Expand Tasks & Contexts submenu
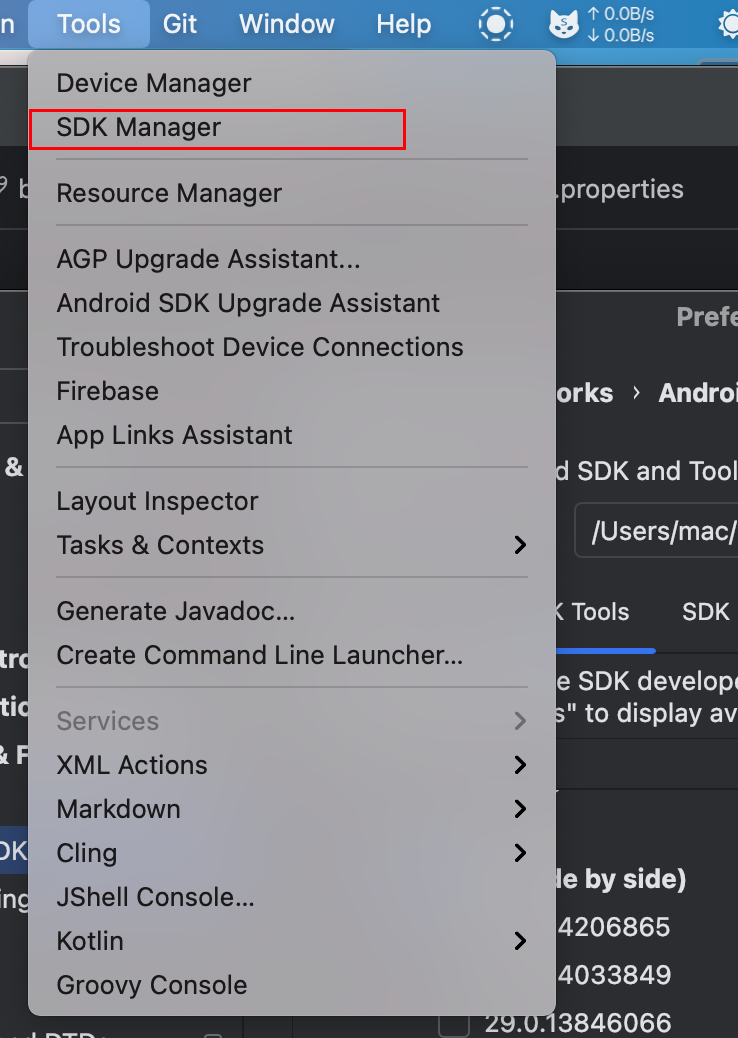738x1038 pixels. [x=292, y=545]
